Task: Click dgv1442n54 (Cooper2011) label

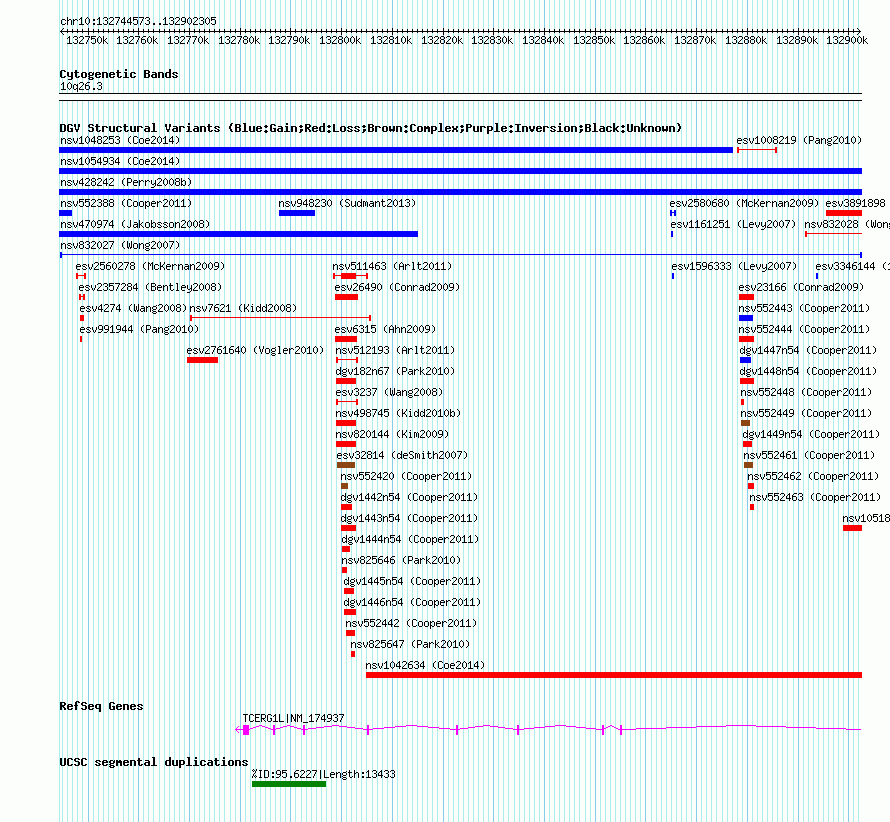Action: tap(409, 497)
